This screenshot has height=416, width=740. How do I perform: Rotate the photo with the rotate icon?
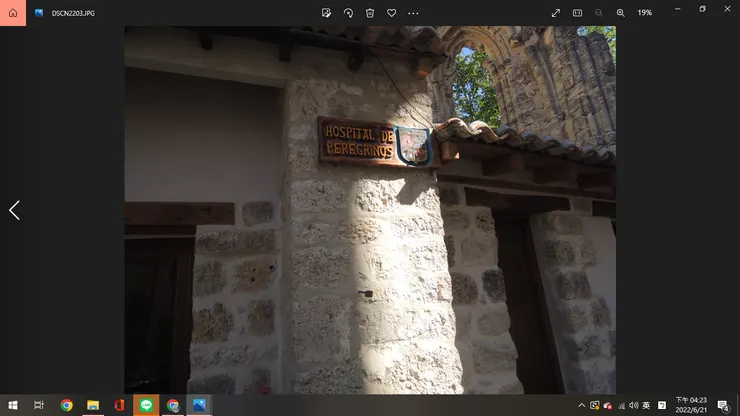click(348, 13)
